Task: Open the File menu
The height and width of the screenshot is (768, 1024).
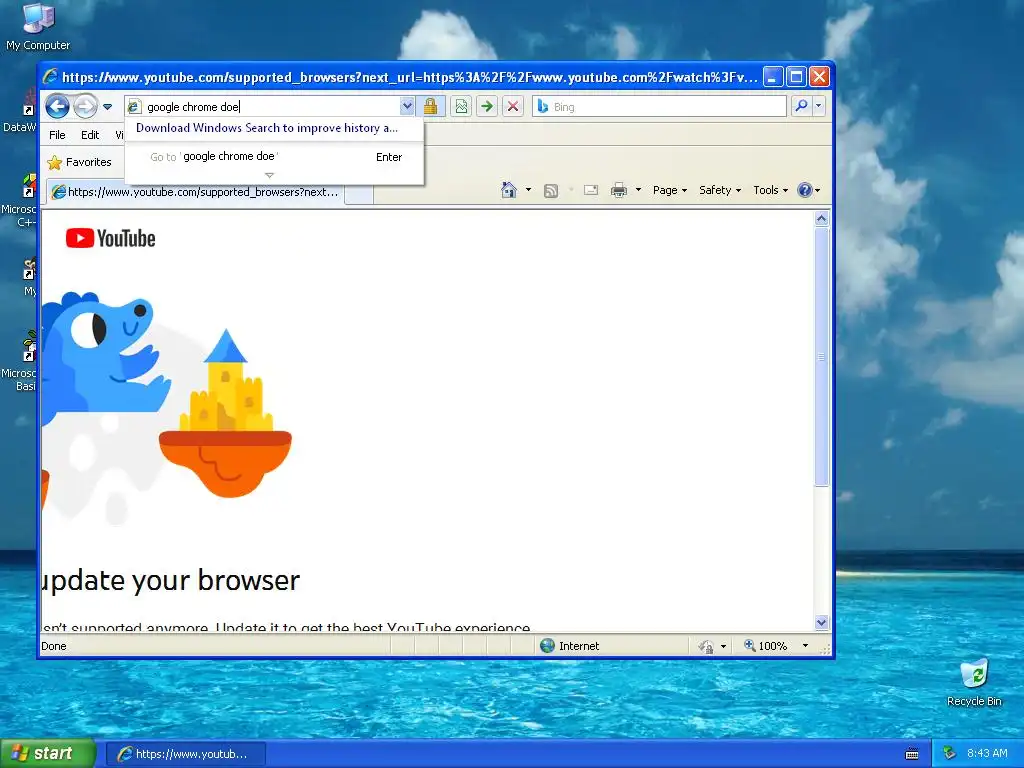Action: 57,135
